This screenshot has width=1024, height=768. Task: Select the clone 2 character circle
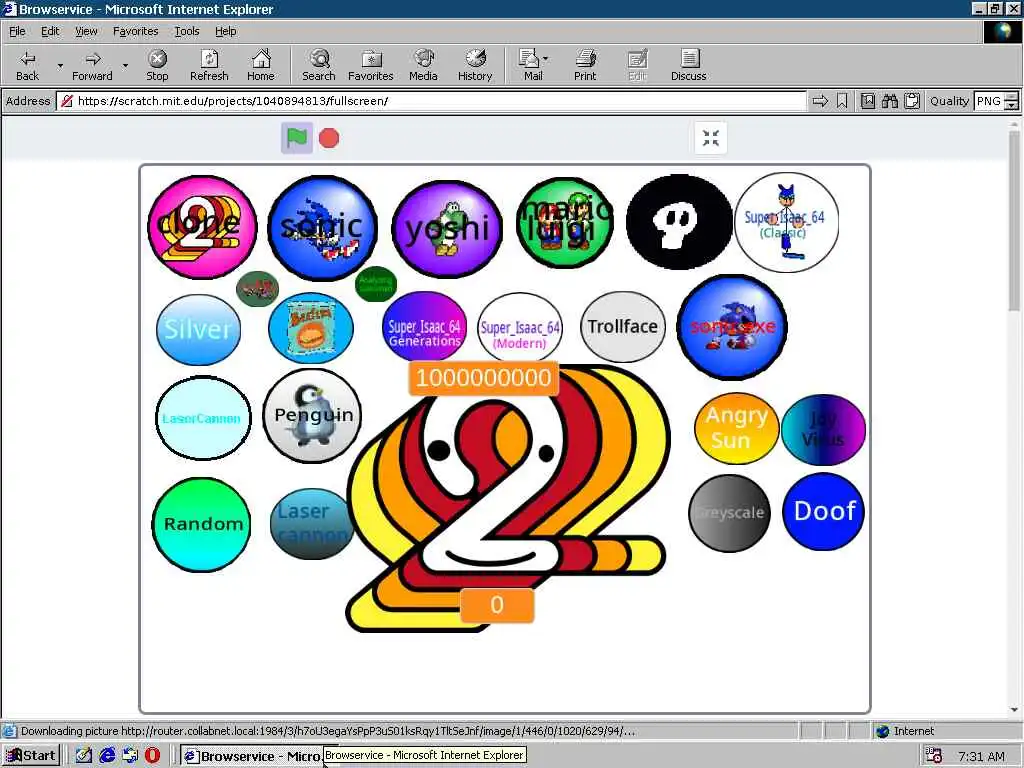coord(202,227)
